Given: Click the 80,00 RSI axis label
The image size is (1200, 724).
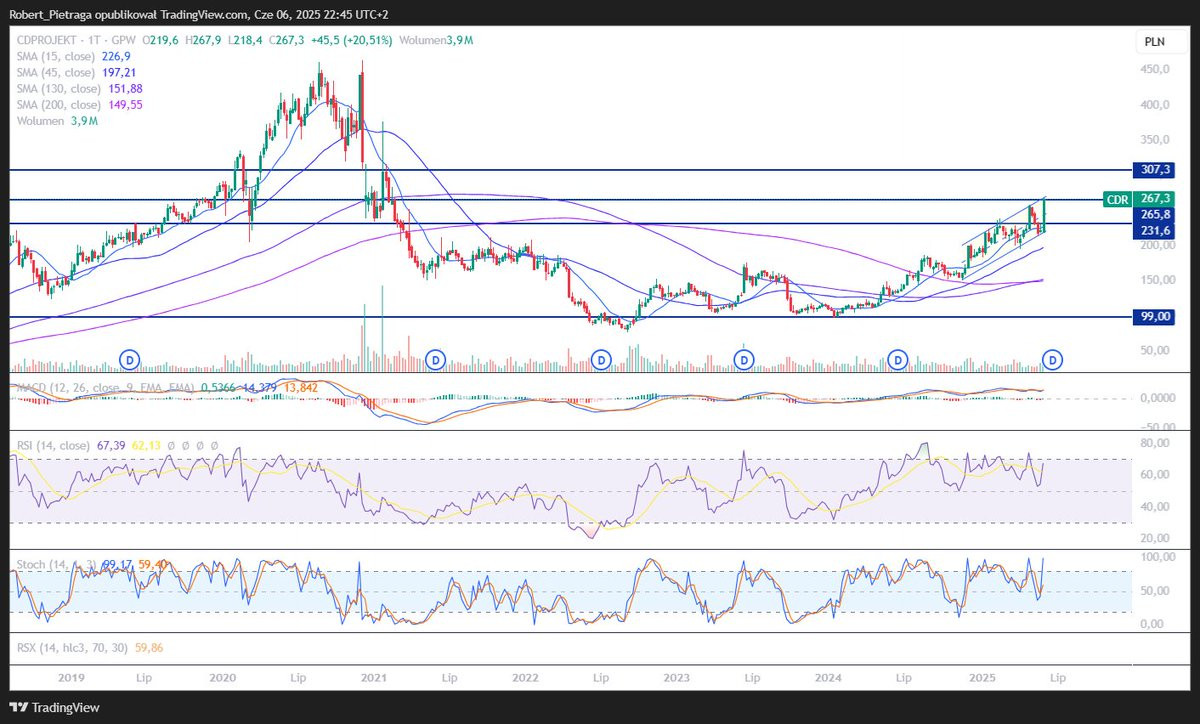Looking at the screenshot, I should [1157, 442].
